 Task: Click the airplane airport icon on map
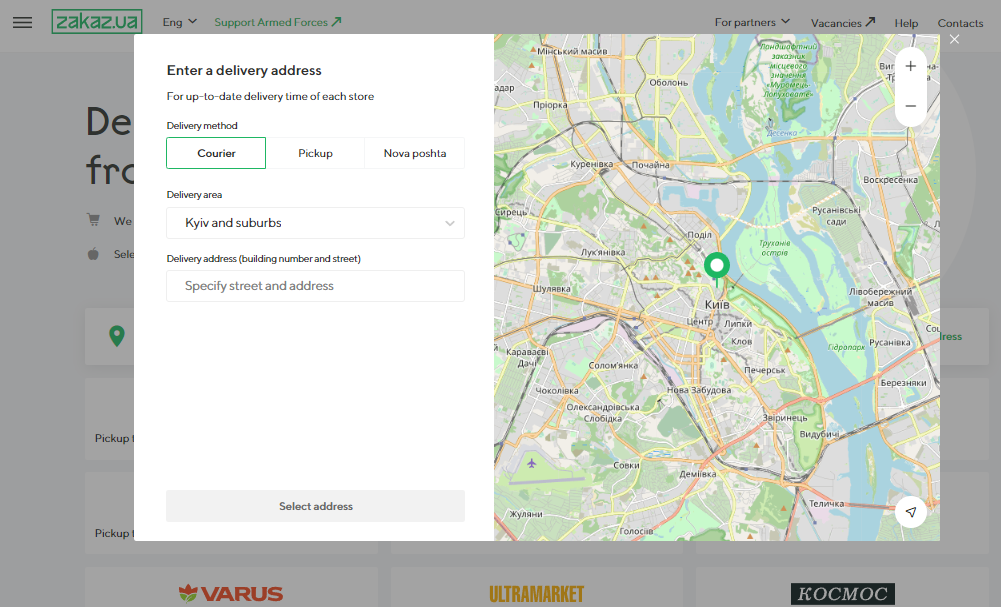(x=532, y=463)
